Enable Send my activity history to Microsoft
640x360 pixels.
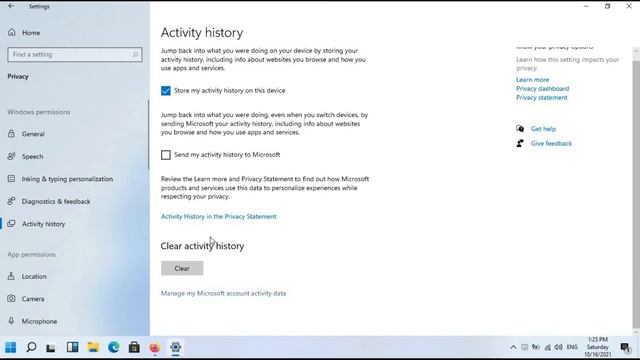coord(166,155)
